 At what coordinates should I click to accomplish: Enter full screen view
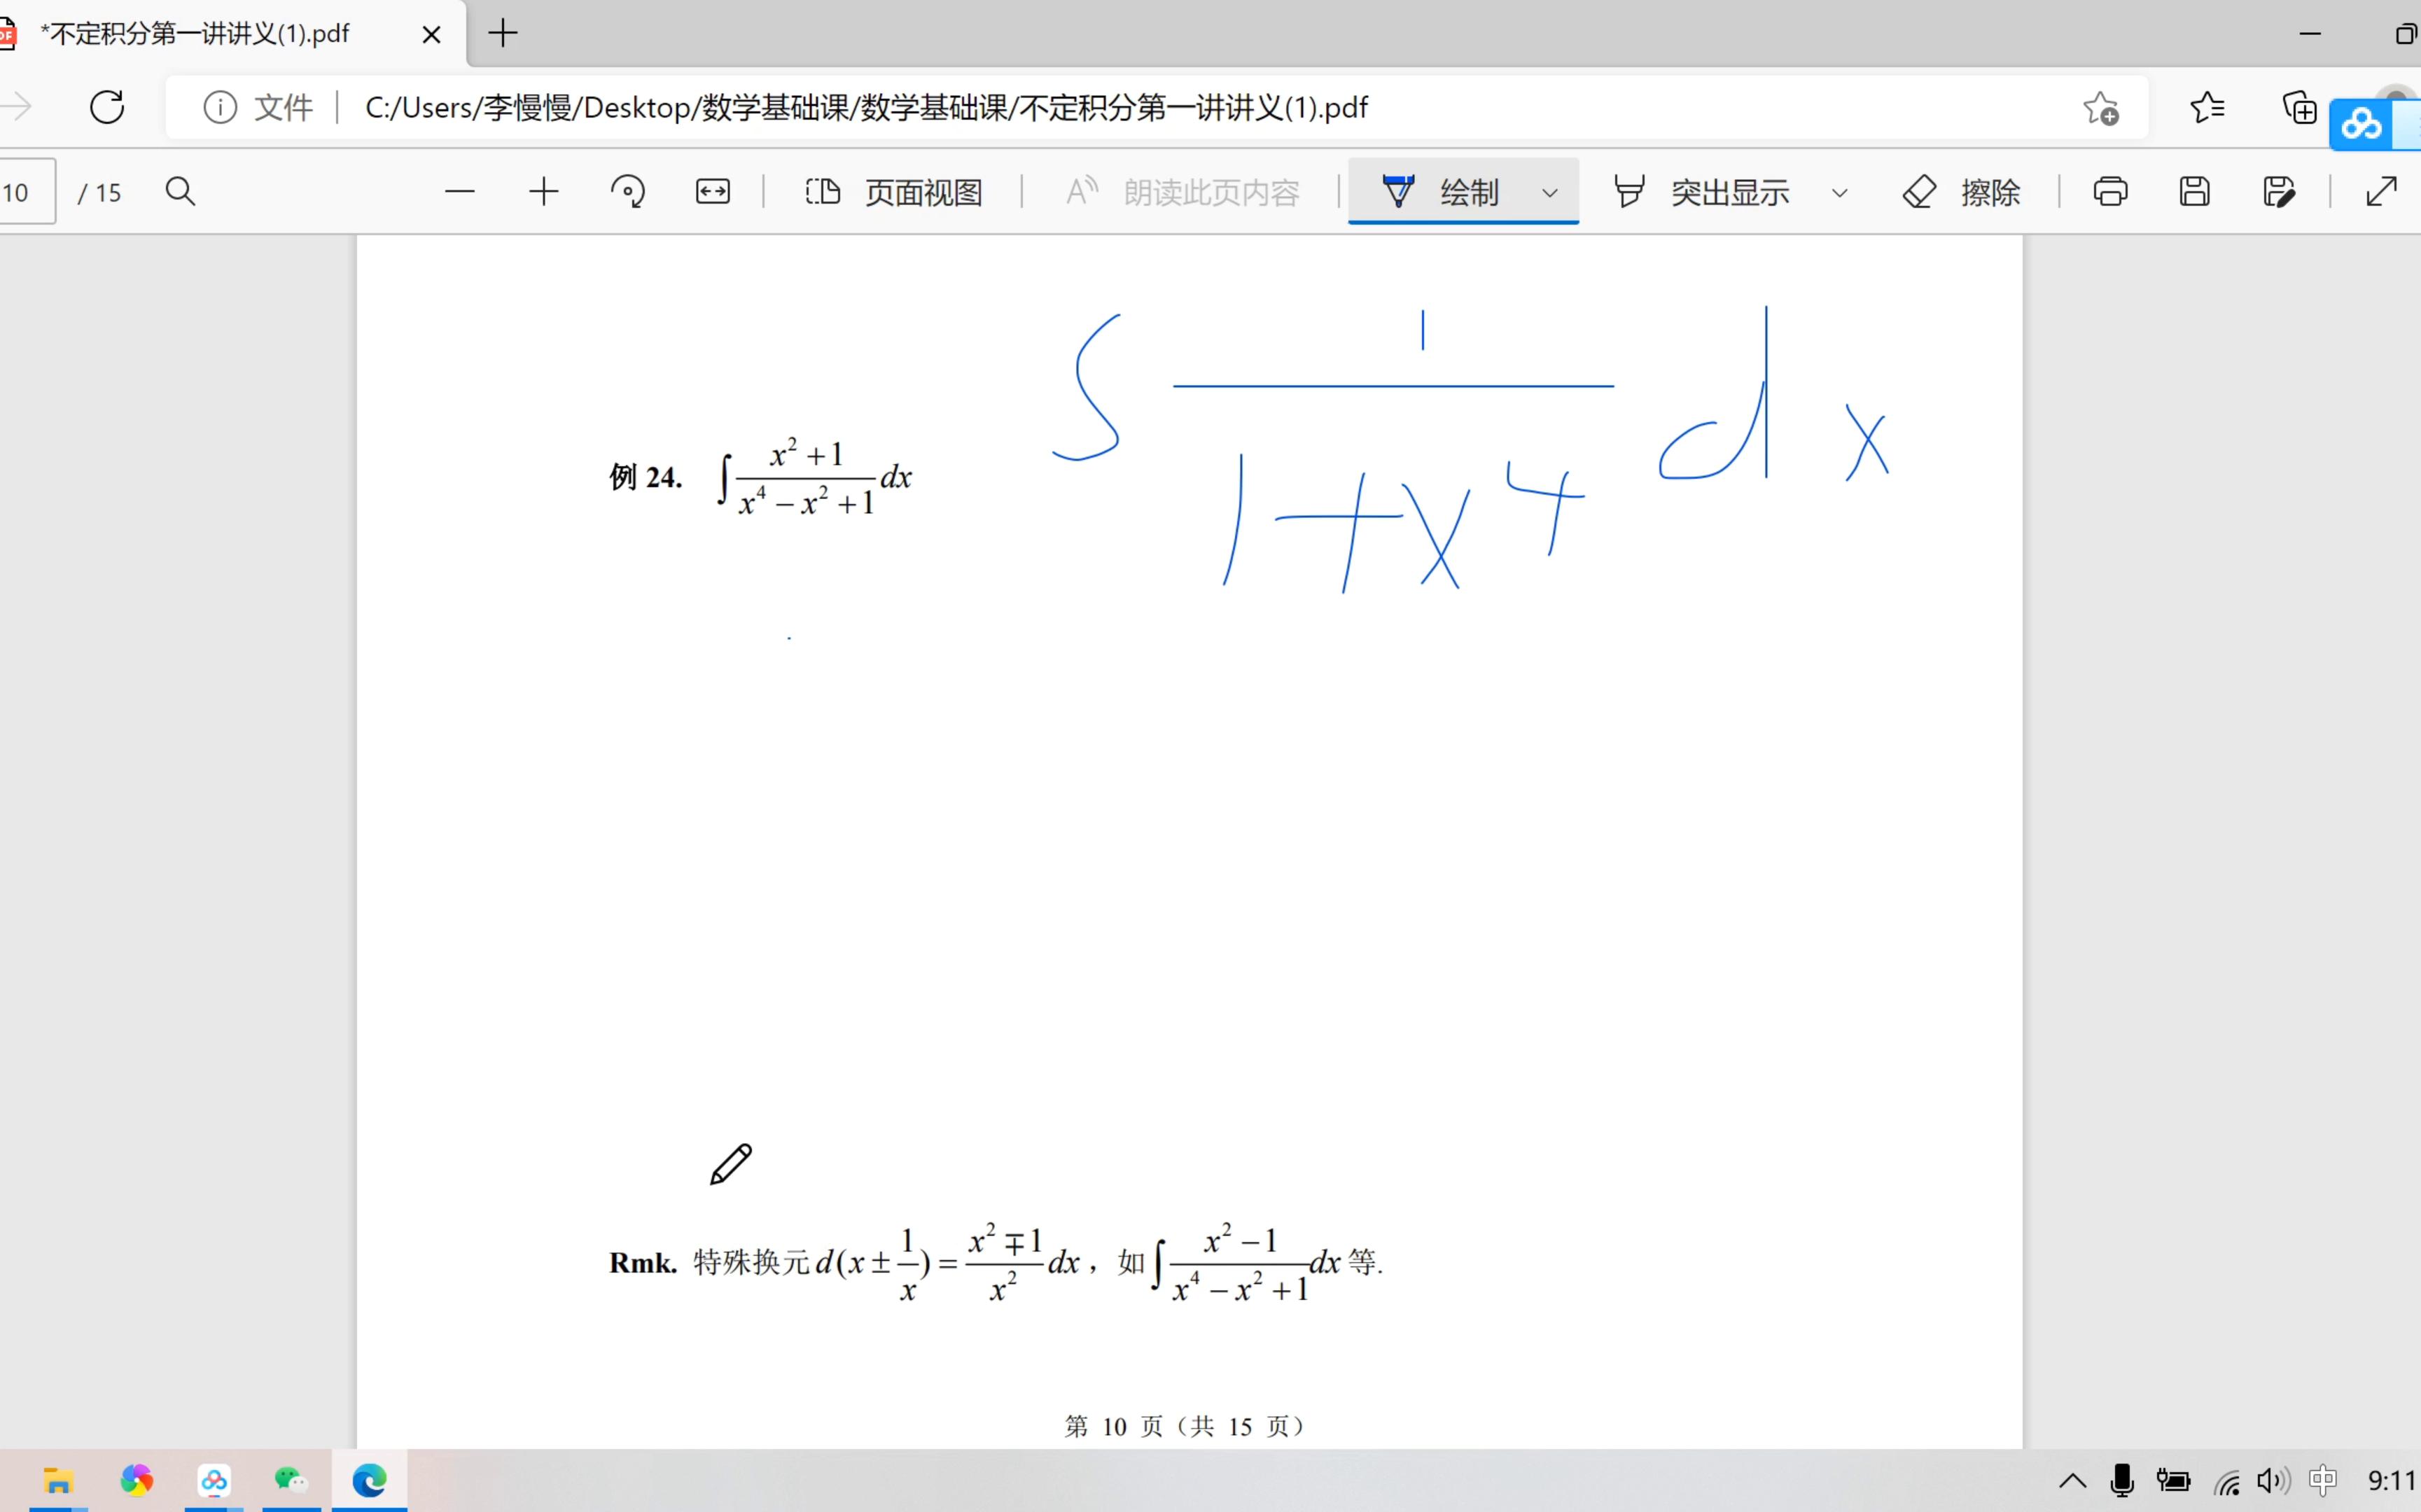2381,191
